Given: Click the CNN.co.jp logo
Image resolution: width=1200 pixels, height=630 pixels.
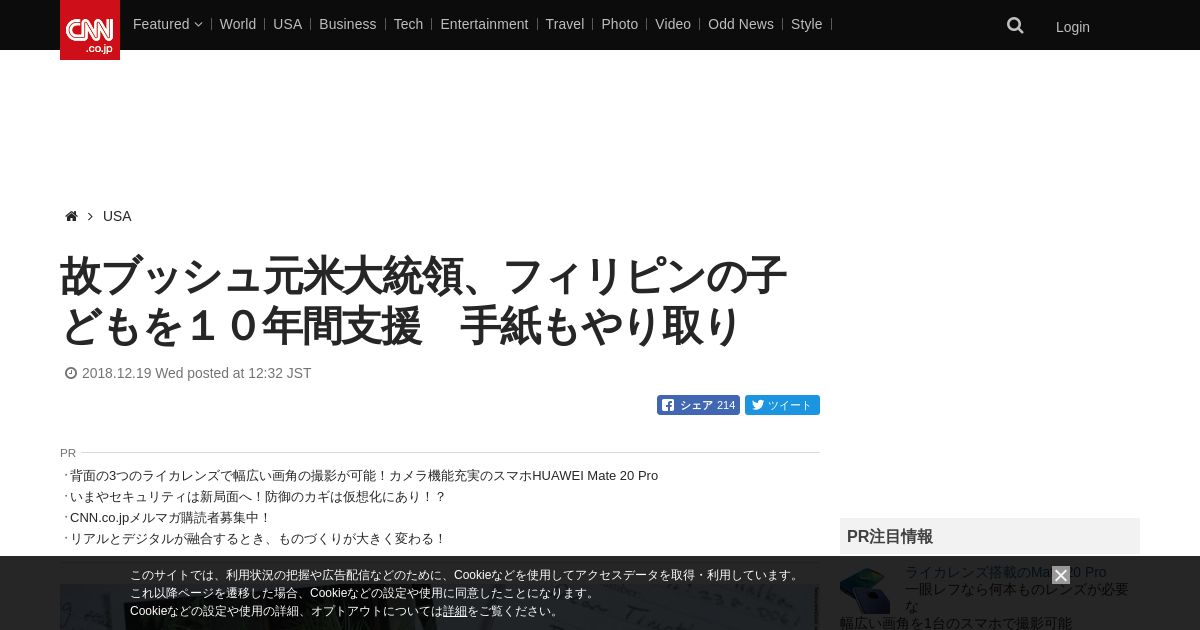Looking at the screenshot, I should point(90,30).
